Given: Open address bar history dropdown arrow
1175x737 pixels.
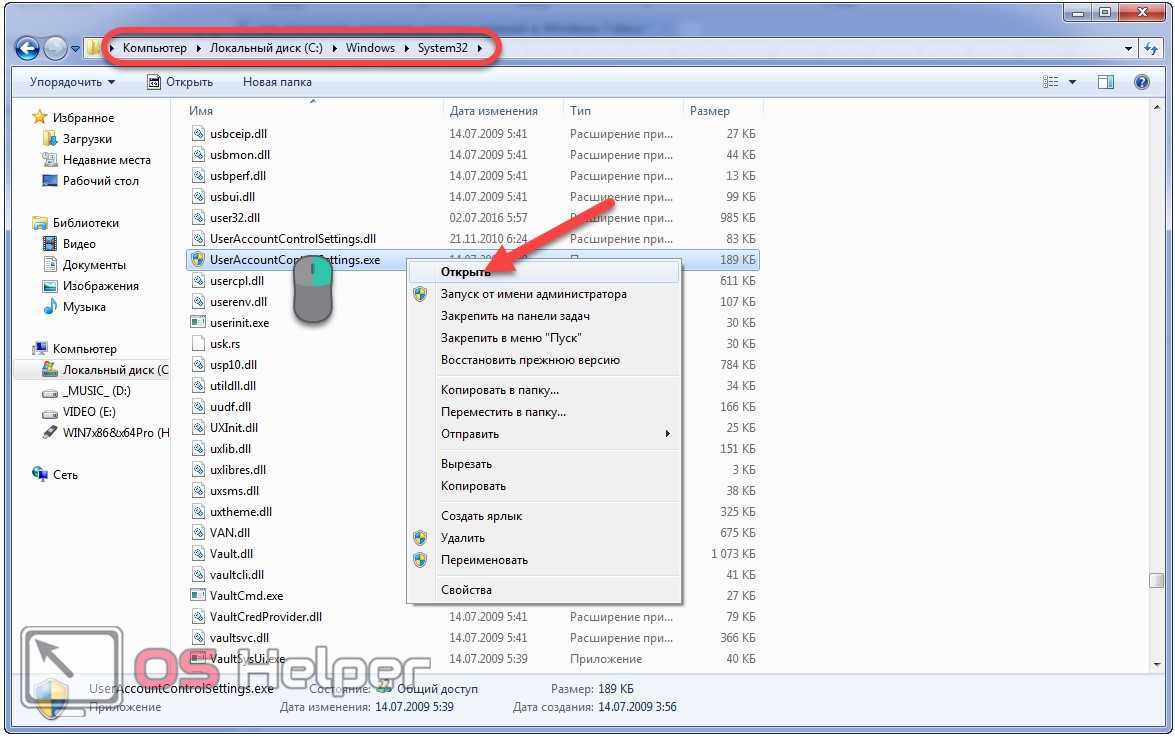Looking at the screenshot, I should point(1128,48).
